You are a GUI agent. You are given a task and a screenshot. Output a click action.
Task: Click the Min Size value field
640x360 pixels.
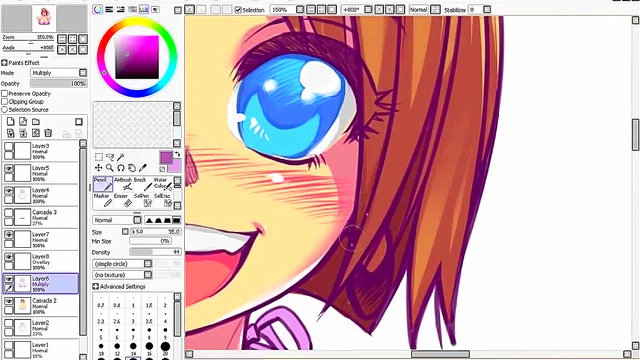(150, 241)
